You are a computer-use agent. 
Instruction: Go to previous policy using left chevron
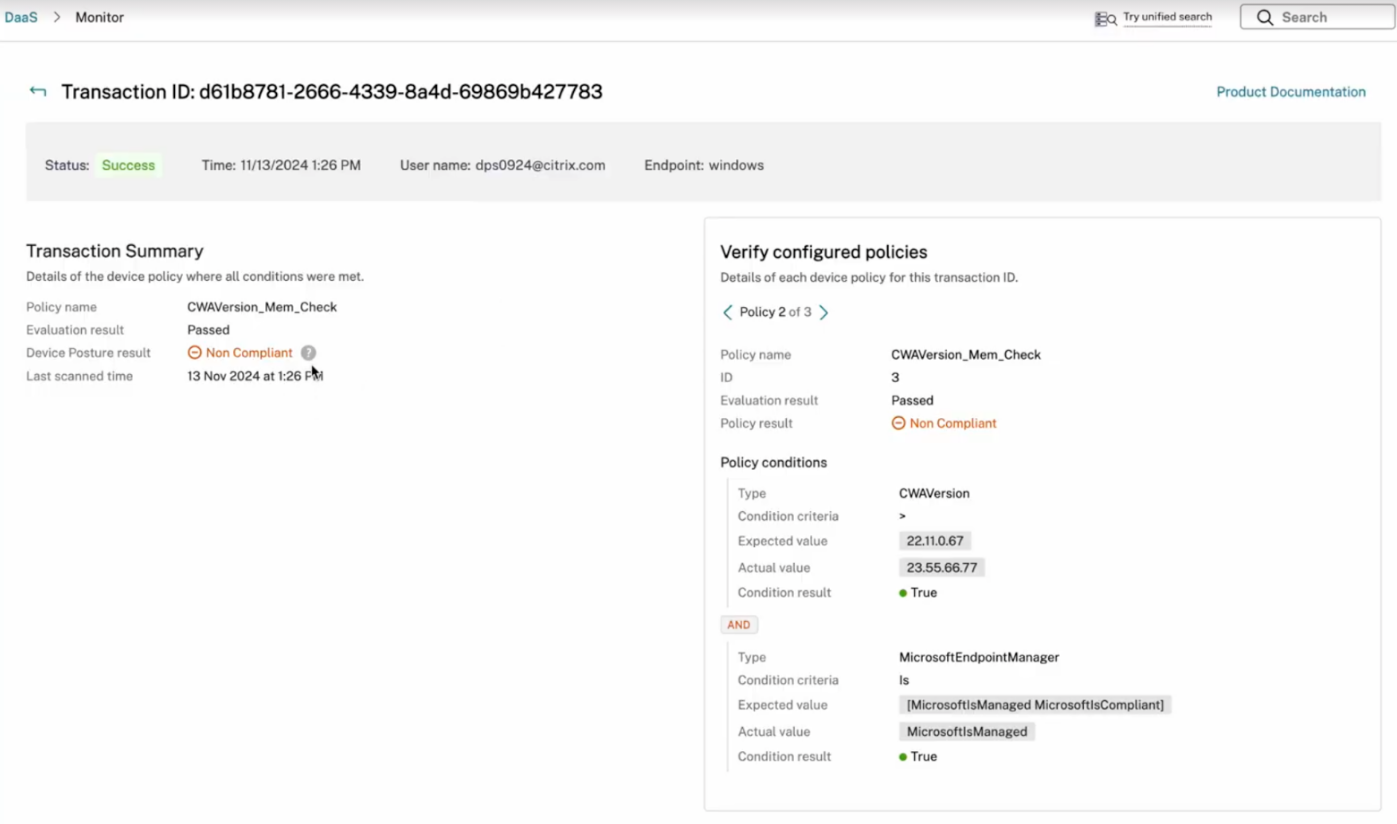(x=728, y=313)
